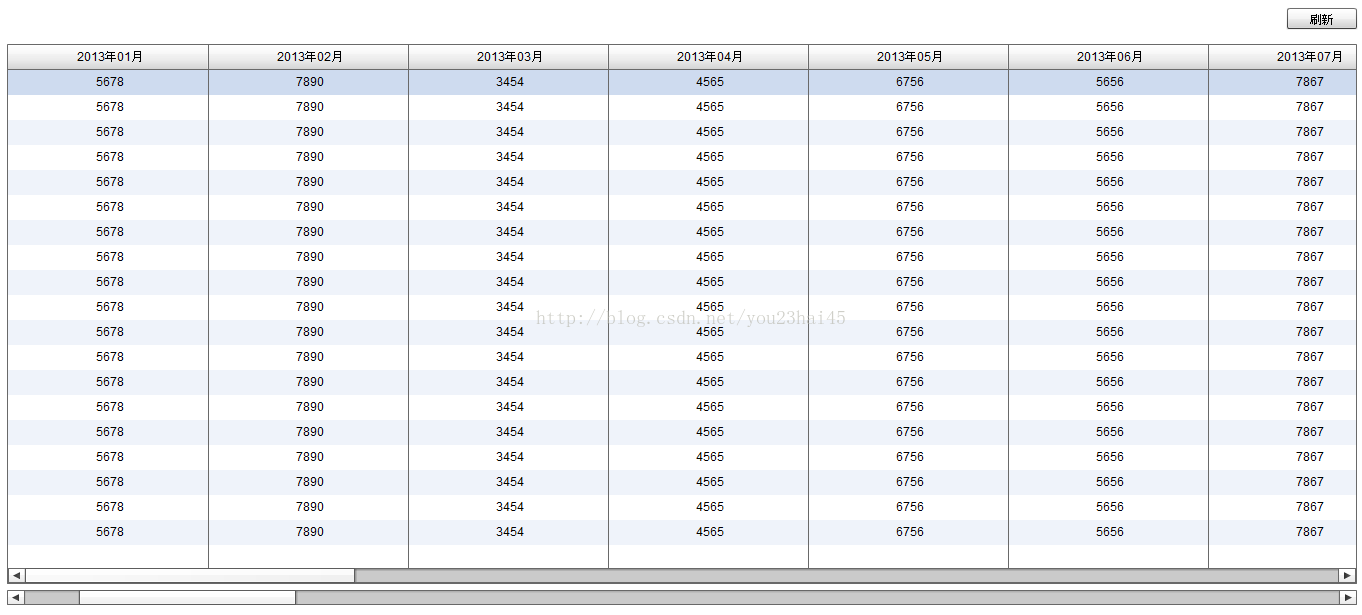Choose the 2013年06月 column header
1362x615 pixels.
tap(1109, 57)
